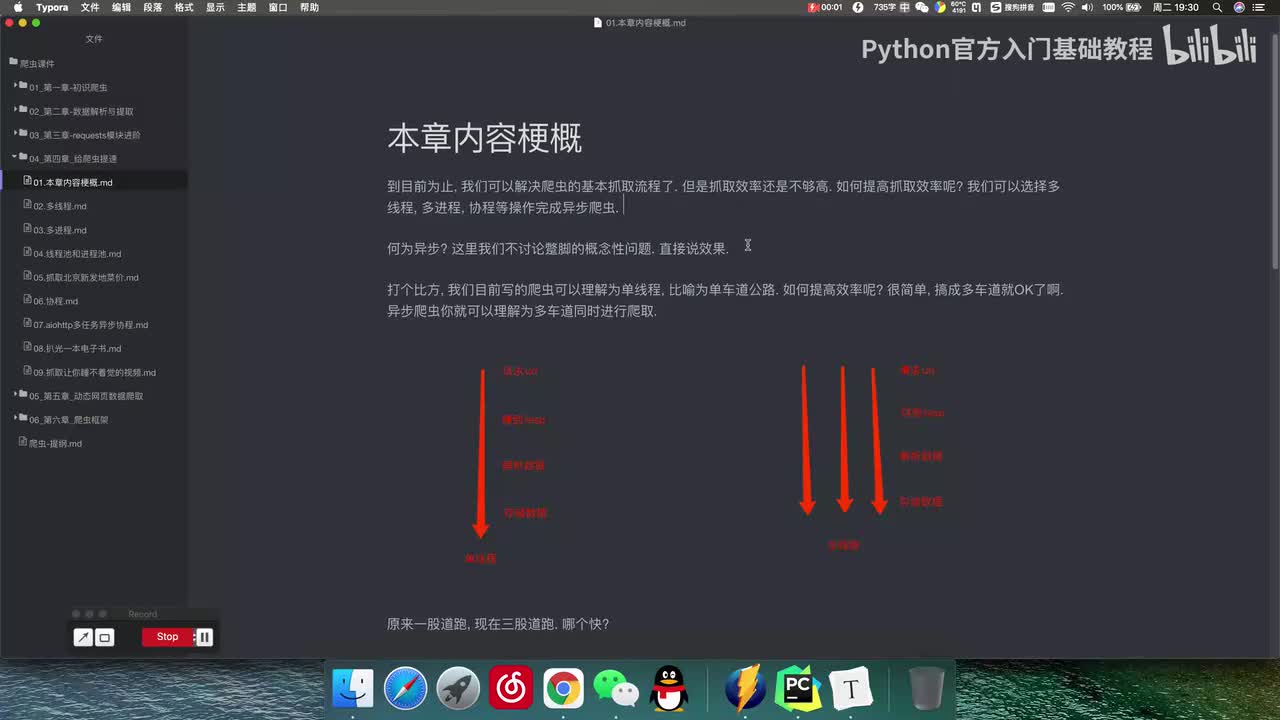Open the 主题 menu
Screen dimensions: 1280x720
coord(247,7)
